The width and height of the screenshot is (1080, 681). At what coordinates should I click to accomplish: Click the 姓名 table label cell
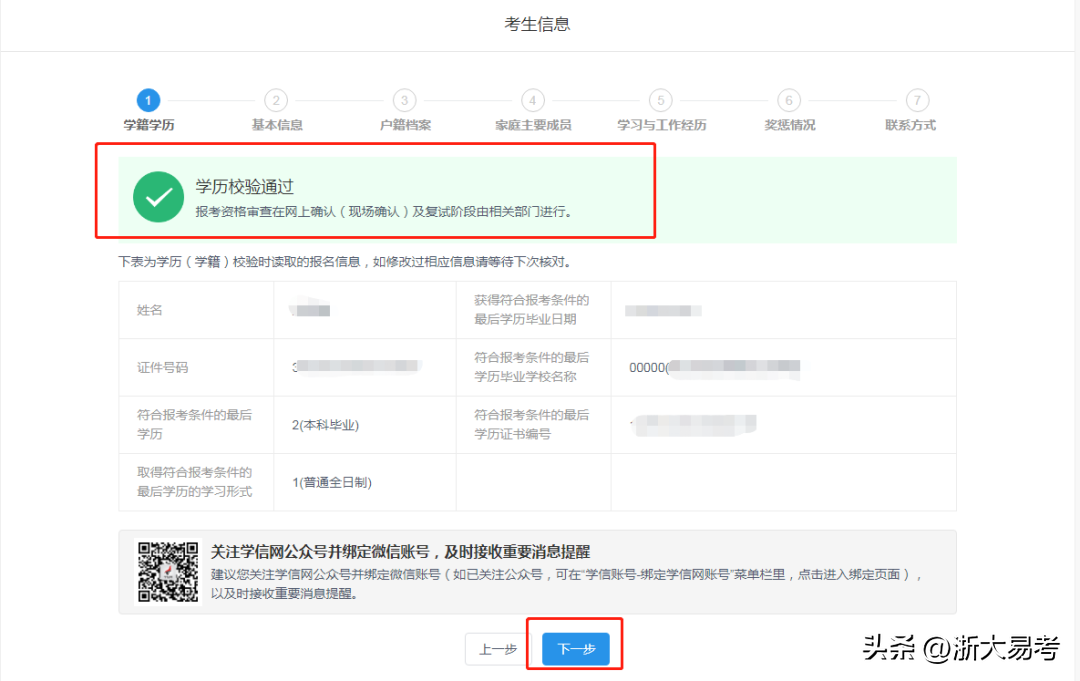pos(150,310)
